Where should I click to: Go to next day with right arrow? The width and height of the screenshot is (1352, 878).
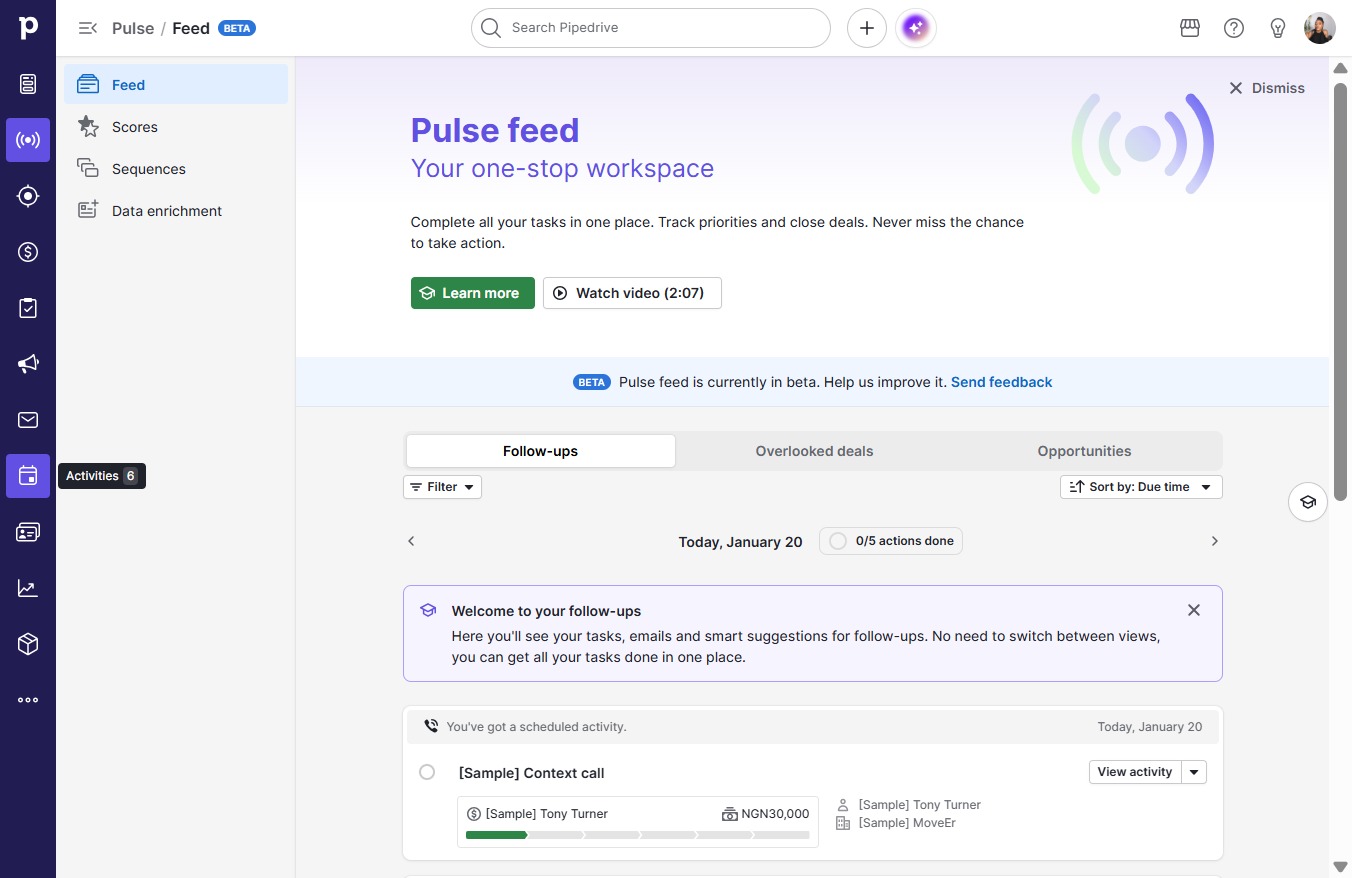[x=1215, y=541]
